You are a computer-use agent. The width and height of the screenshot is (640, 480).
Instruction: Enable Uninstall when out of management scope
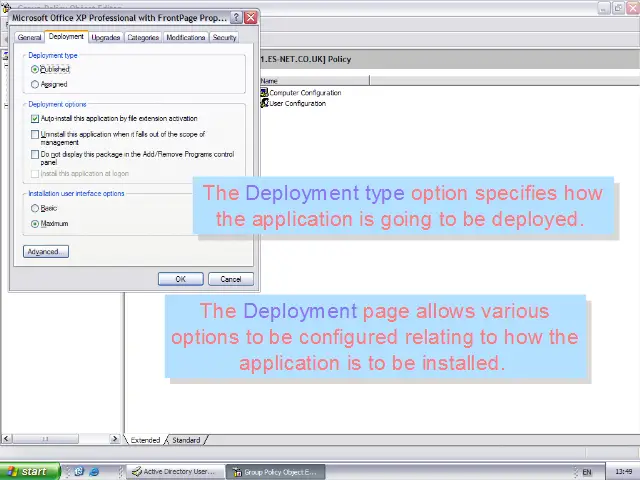(x=35, y=134)
